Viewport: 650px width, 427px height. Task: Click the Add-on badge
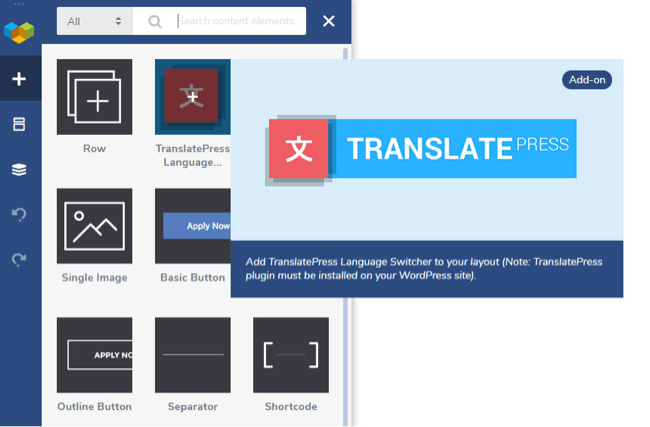coord(587,80)
